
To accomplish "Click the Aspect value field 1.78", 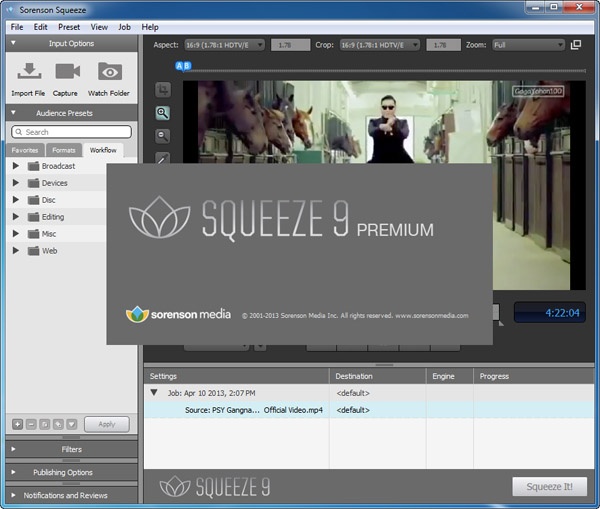I will pos(290,45).
